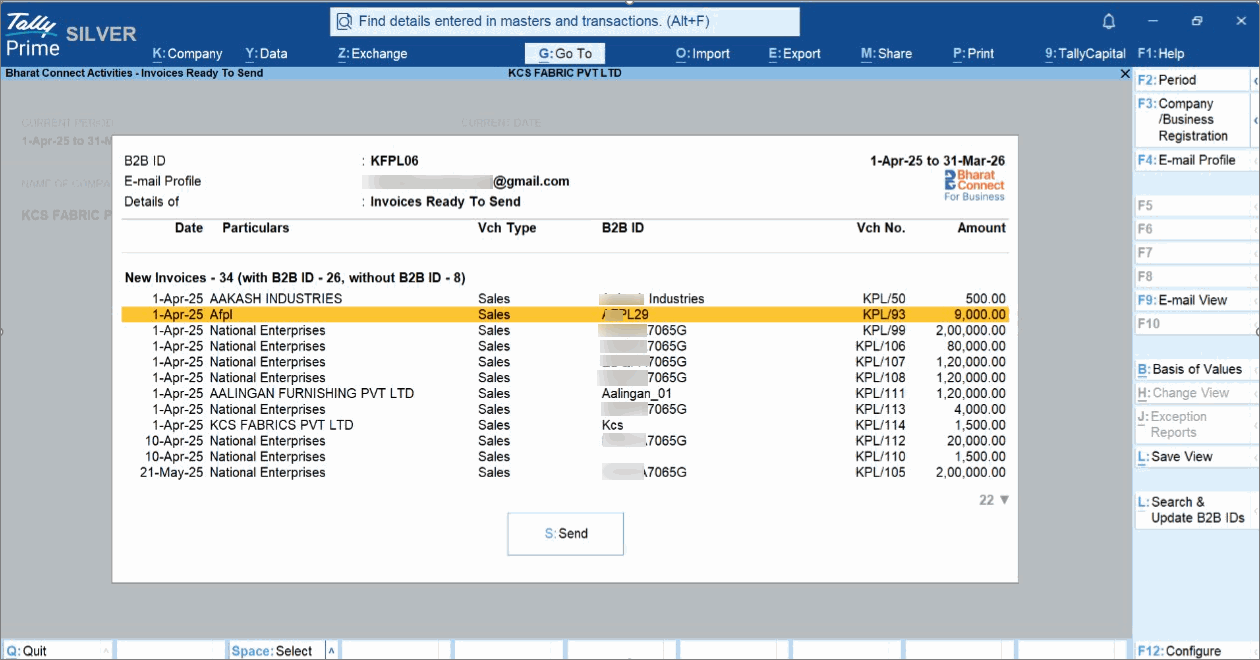Click the Bharat Connect for Business logo
The image size is (1260, 660).
pos(974,185)
